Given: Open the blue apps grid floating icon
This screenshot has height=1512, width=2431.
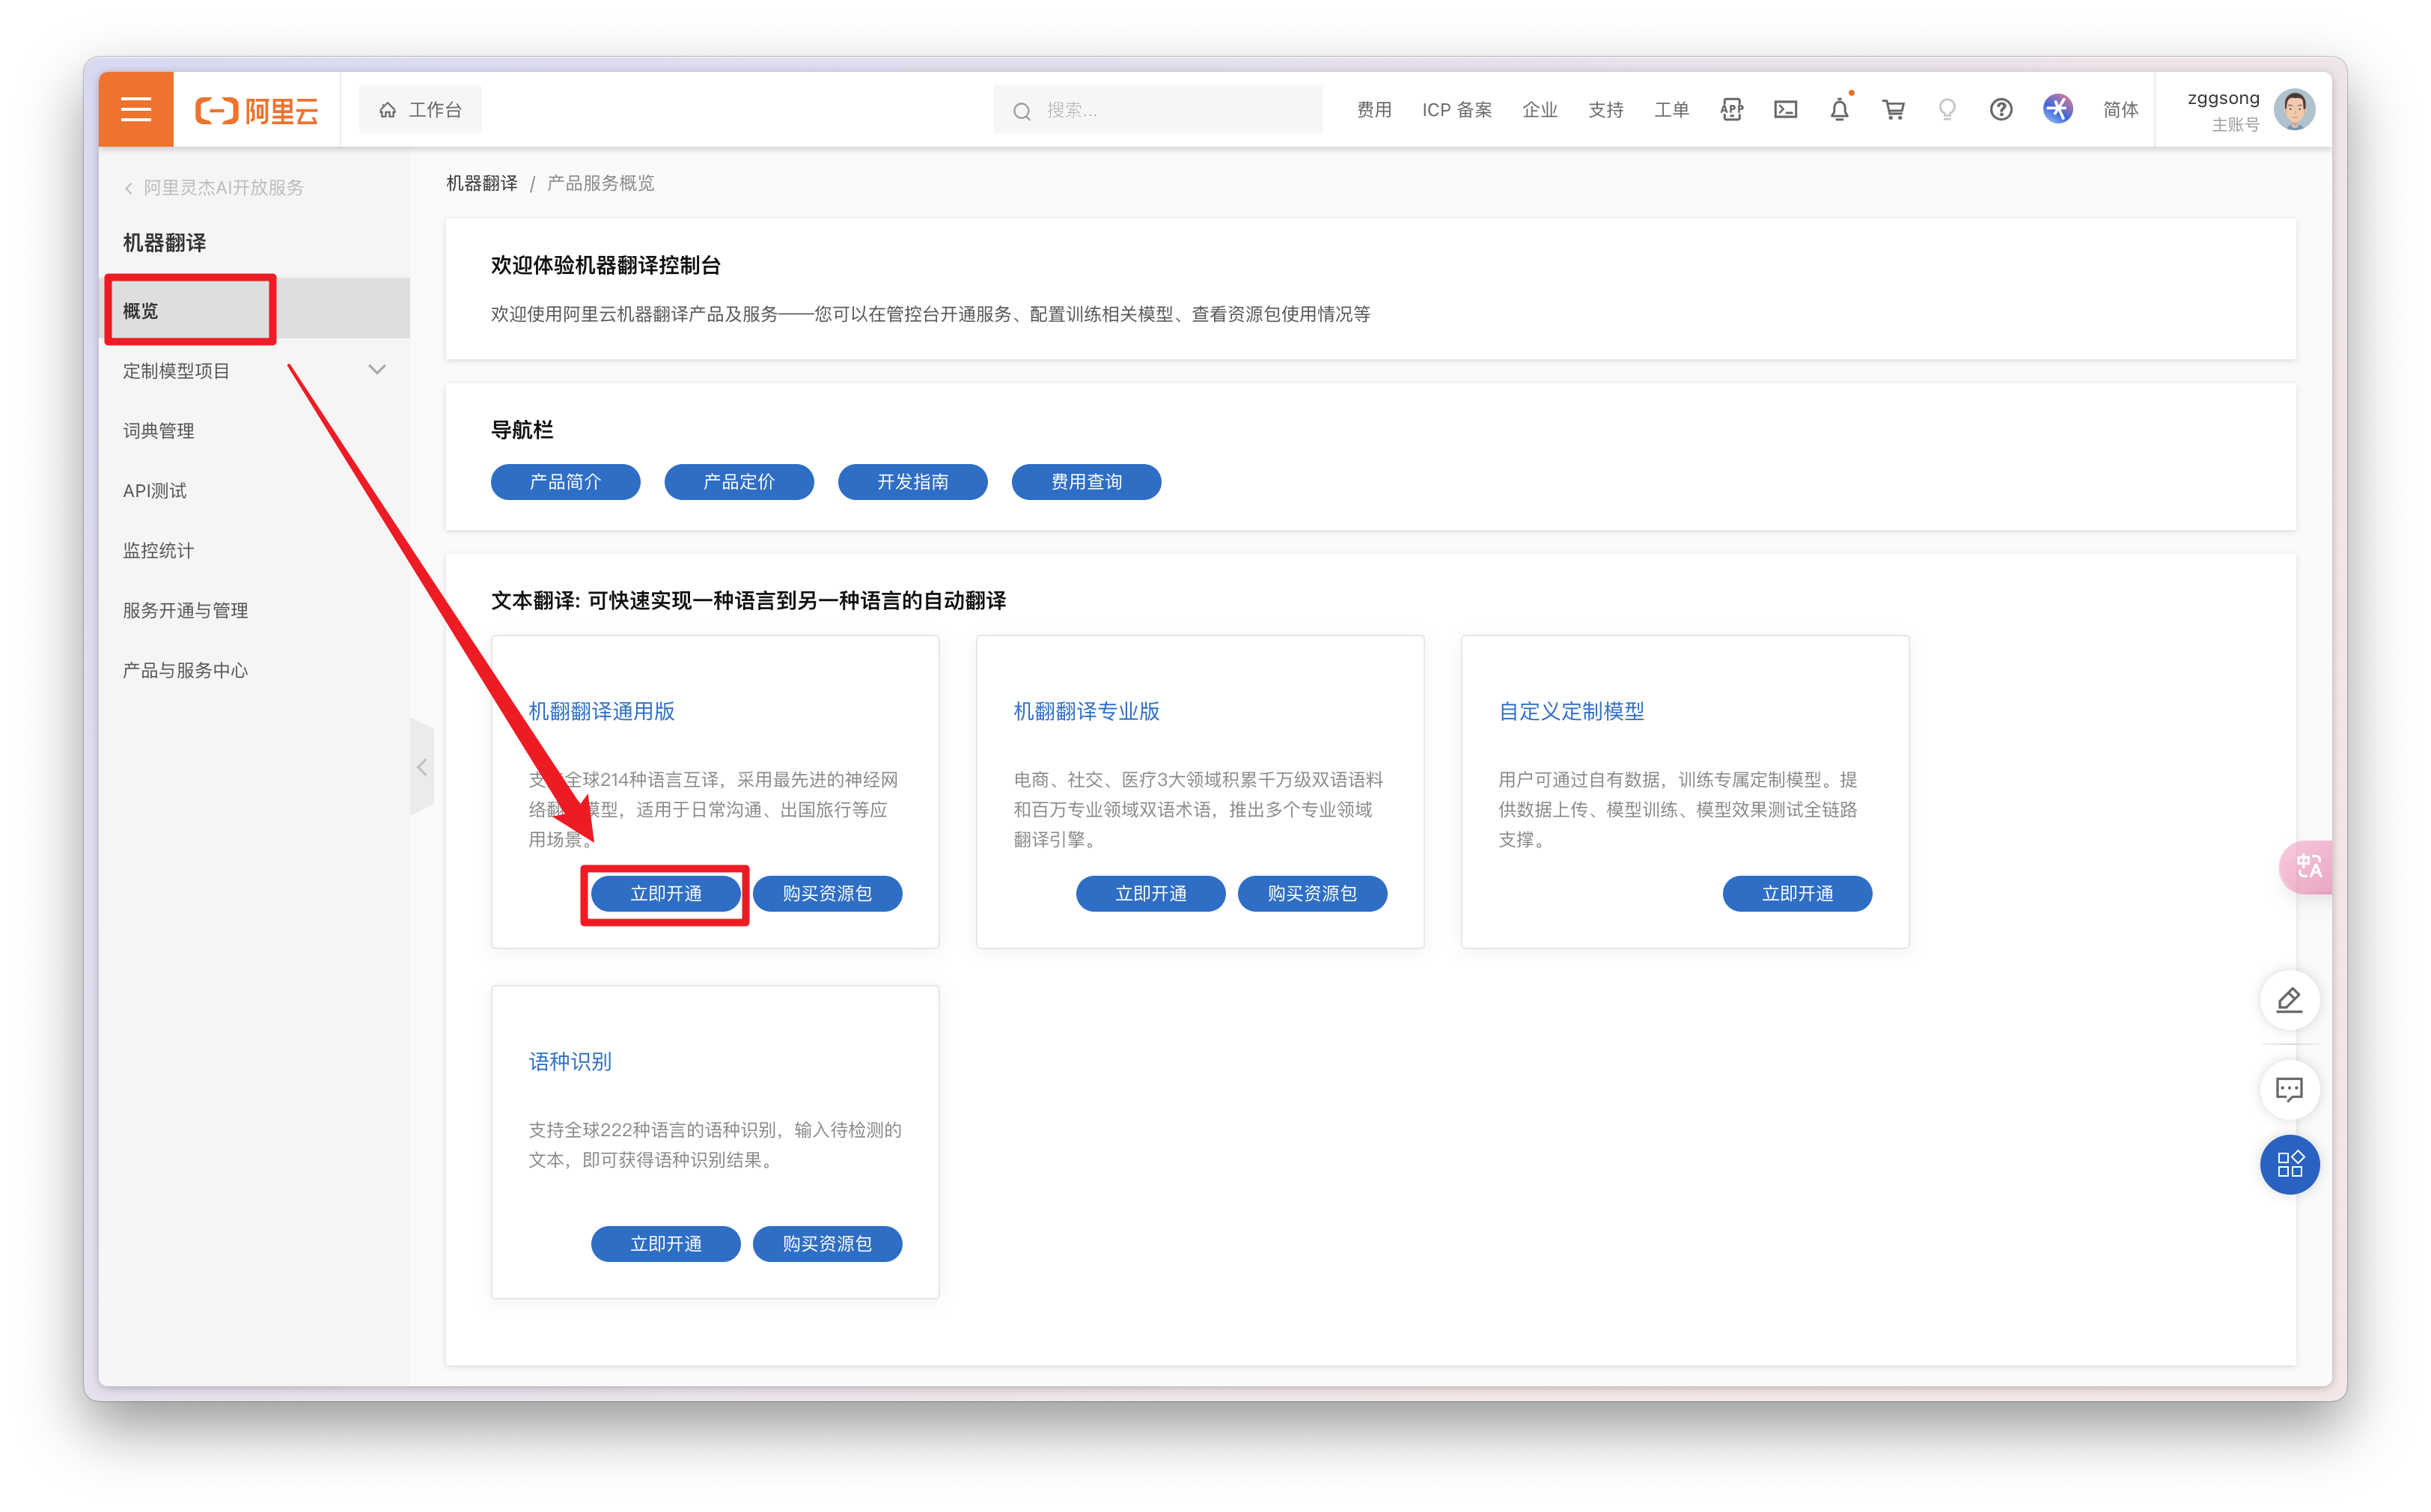Looking at the screenshot, I should 2290,1165.
